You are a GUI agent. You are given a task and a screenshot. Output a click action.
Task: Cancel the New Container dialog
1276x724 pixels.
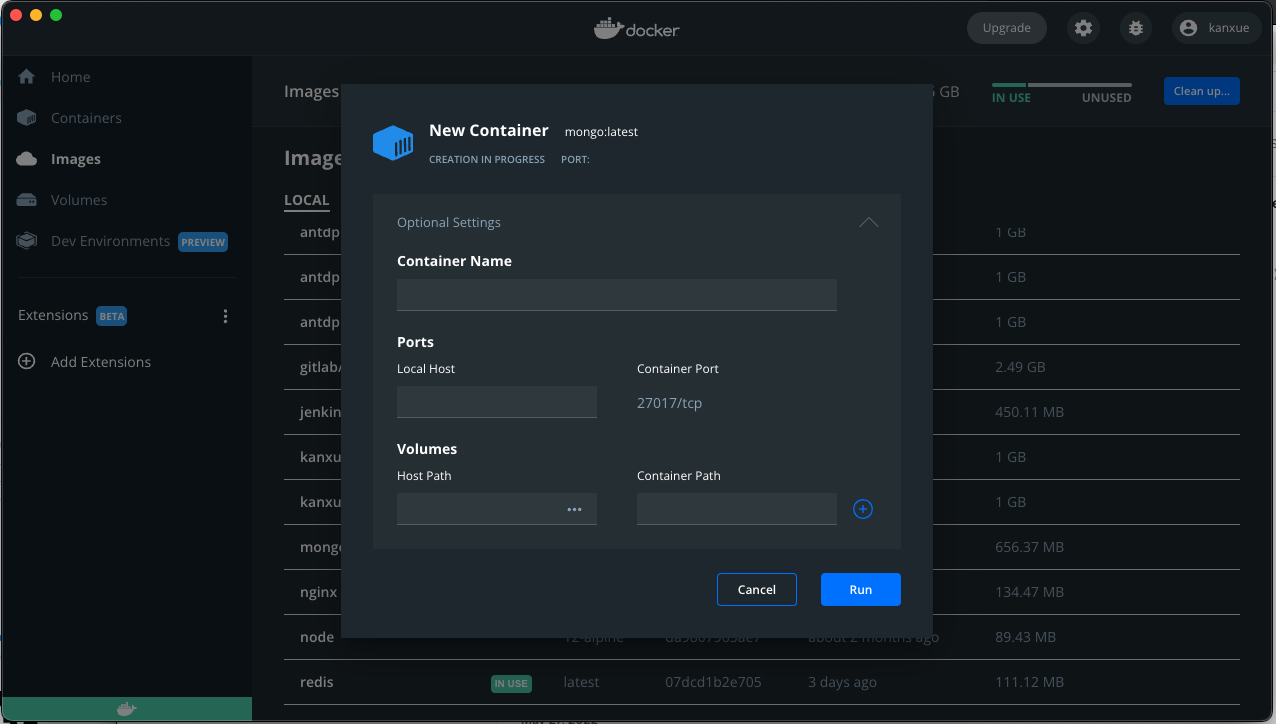757,590
